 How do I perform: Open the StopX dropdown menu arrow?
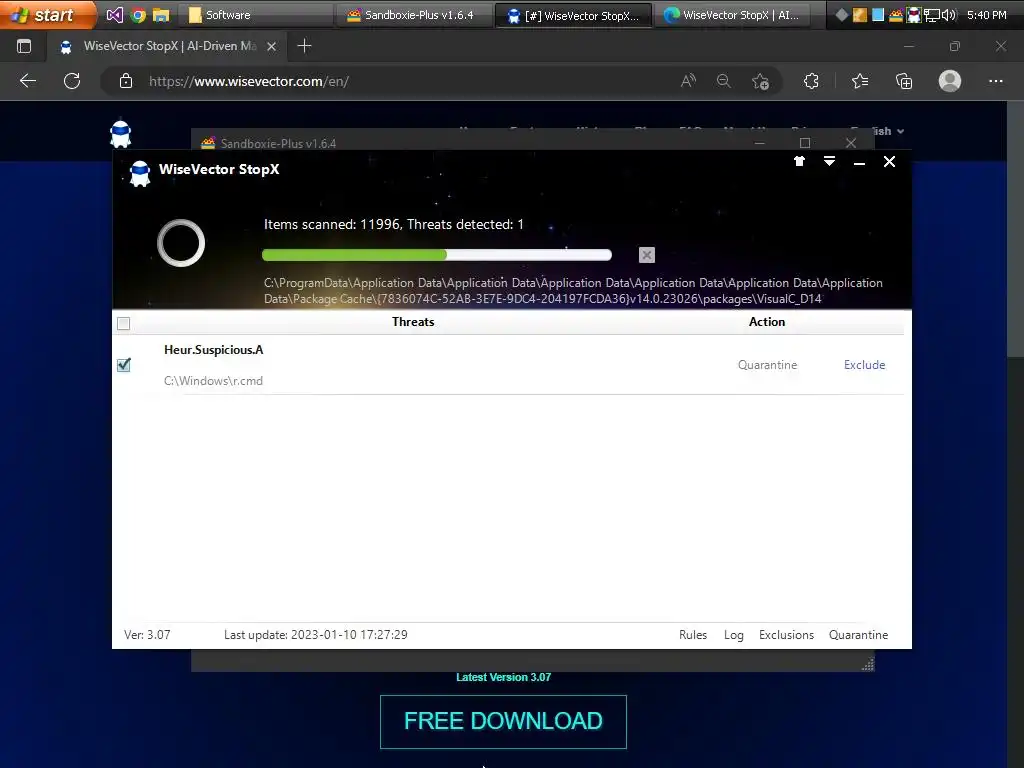[x=829, y=161]
